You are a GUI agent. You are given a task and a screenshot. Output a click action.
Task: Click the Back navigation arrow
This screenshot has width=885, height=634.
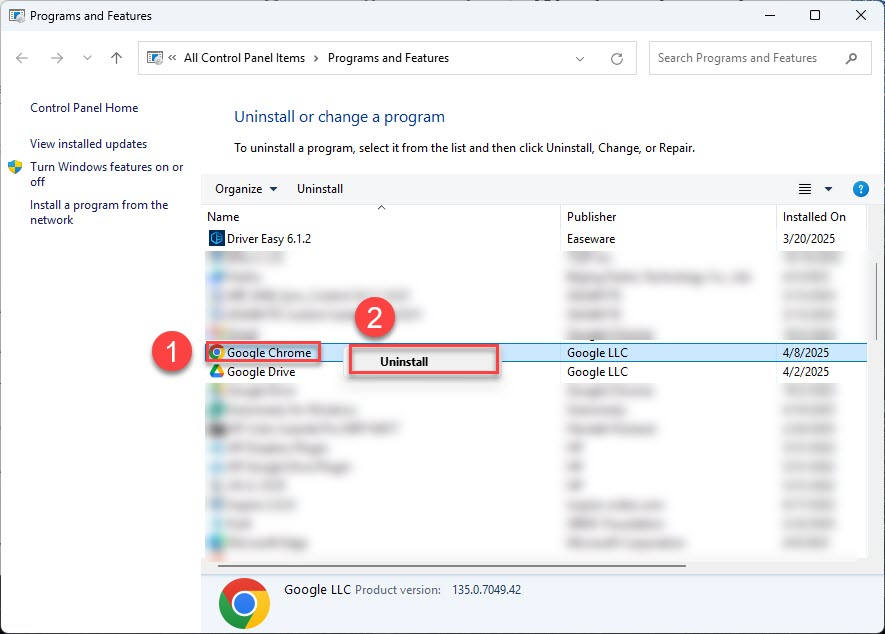[23, 58]
